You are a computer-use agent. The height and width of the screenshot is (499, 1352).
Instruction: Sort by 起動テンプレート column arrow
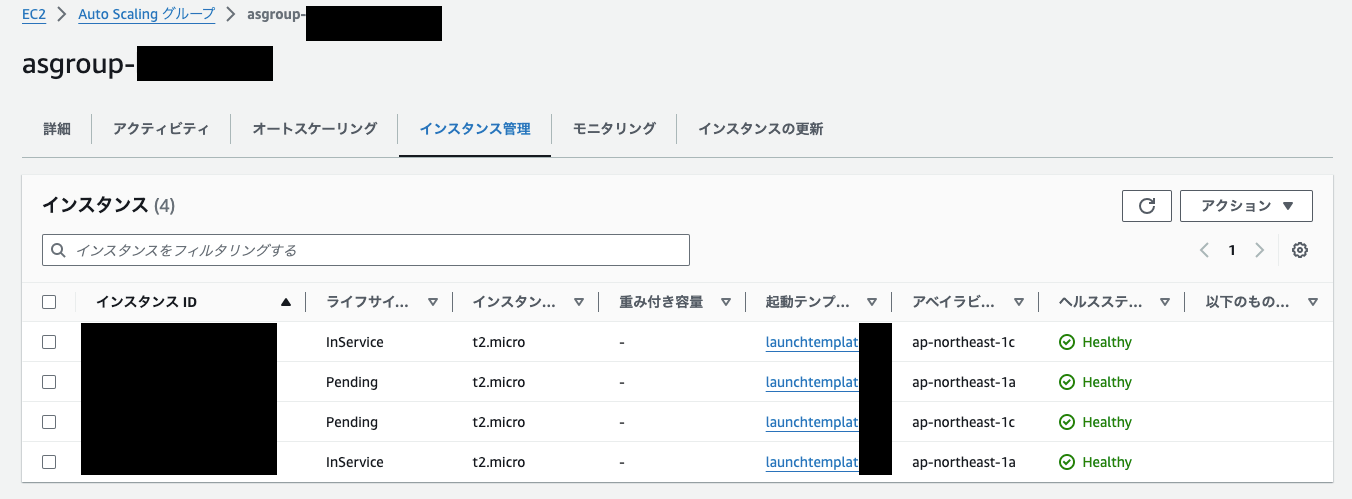tap(872, 302)
